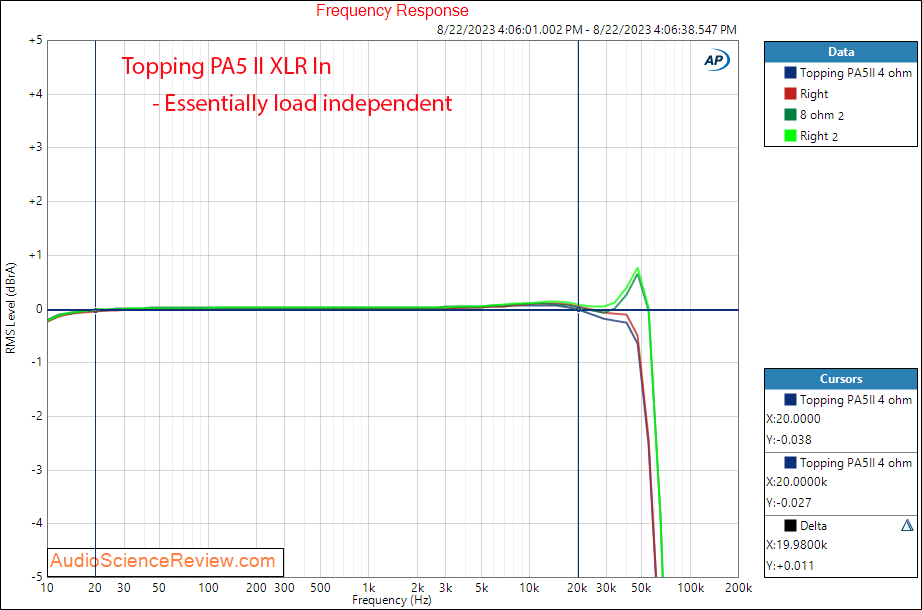
Task: Click the 'RMS Level (dBrA)' axis label
Action: (x=11, y=308)
